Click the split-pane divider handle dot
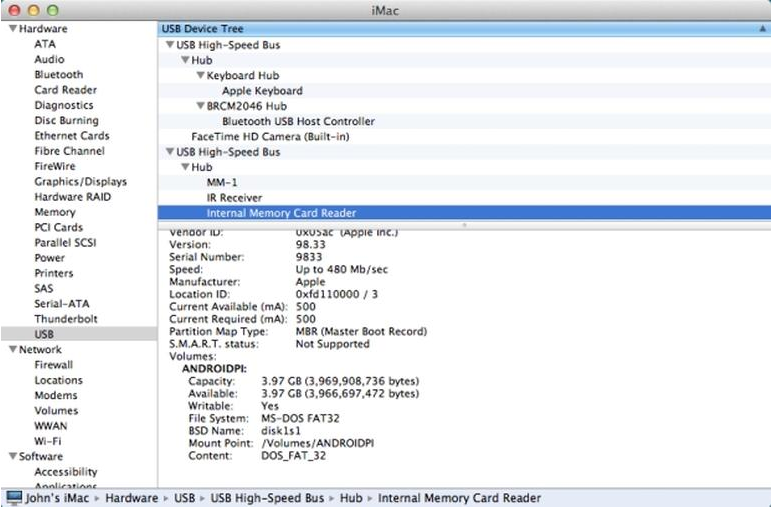The image size is (772, 507). tap(464, 225)
